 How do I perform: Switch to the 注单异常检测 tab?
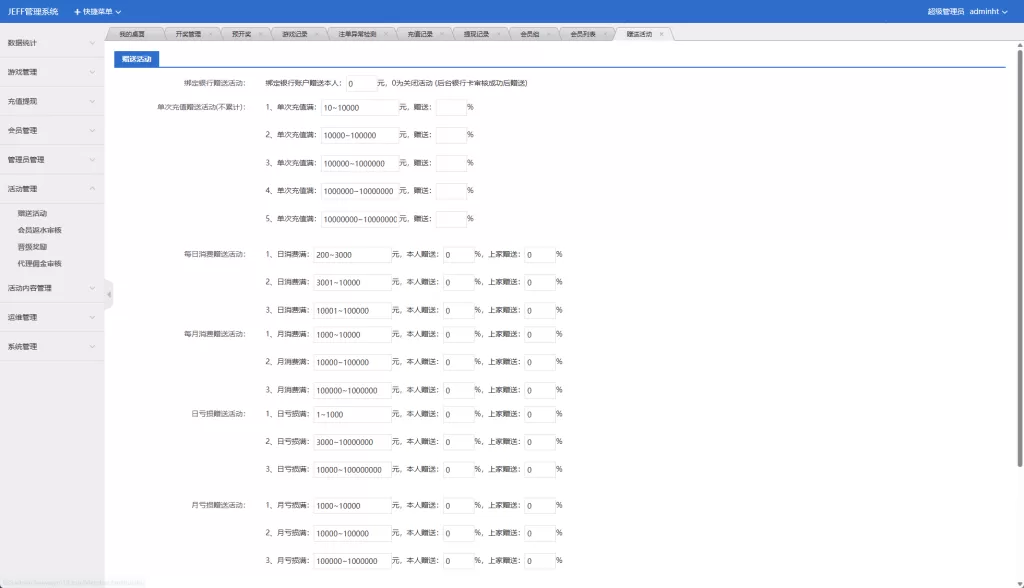pyautogui.click(x=357, y=34)
